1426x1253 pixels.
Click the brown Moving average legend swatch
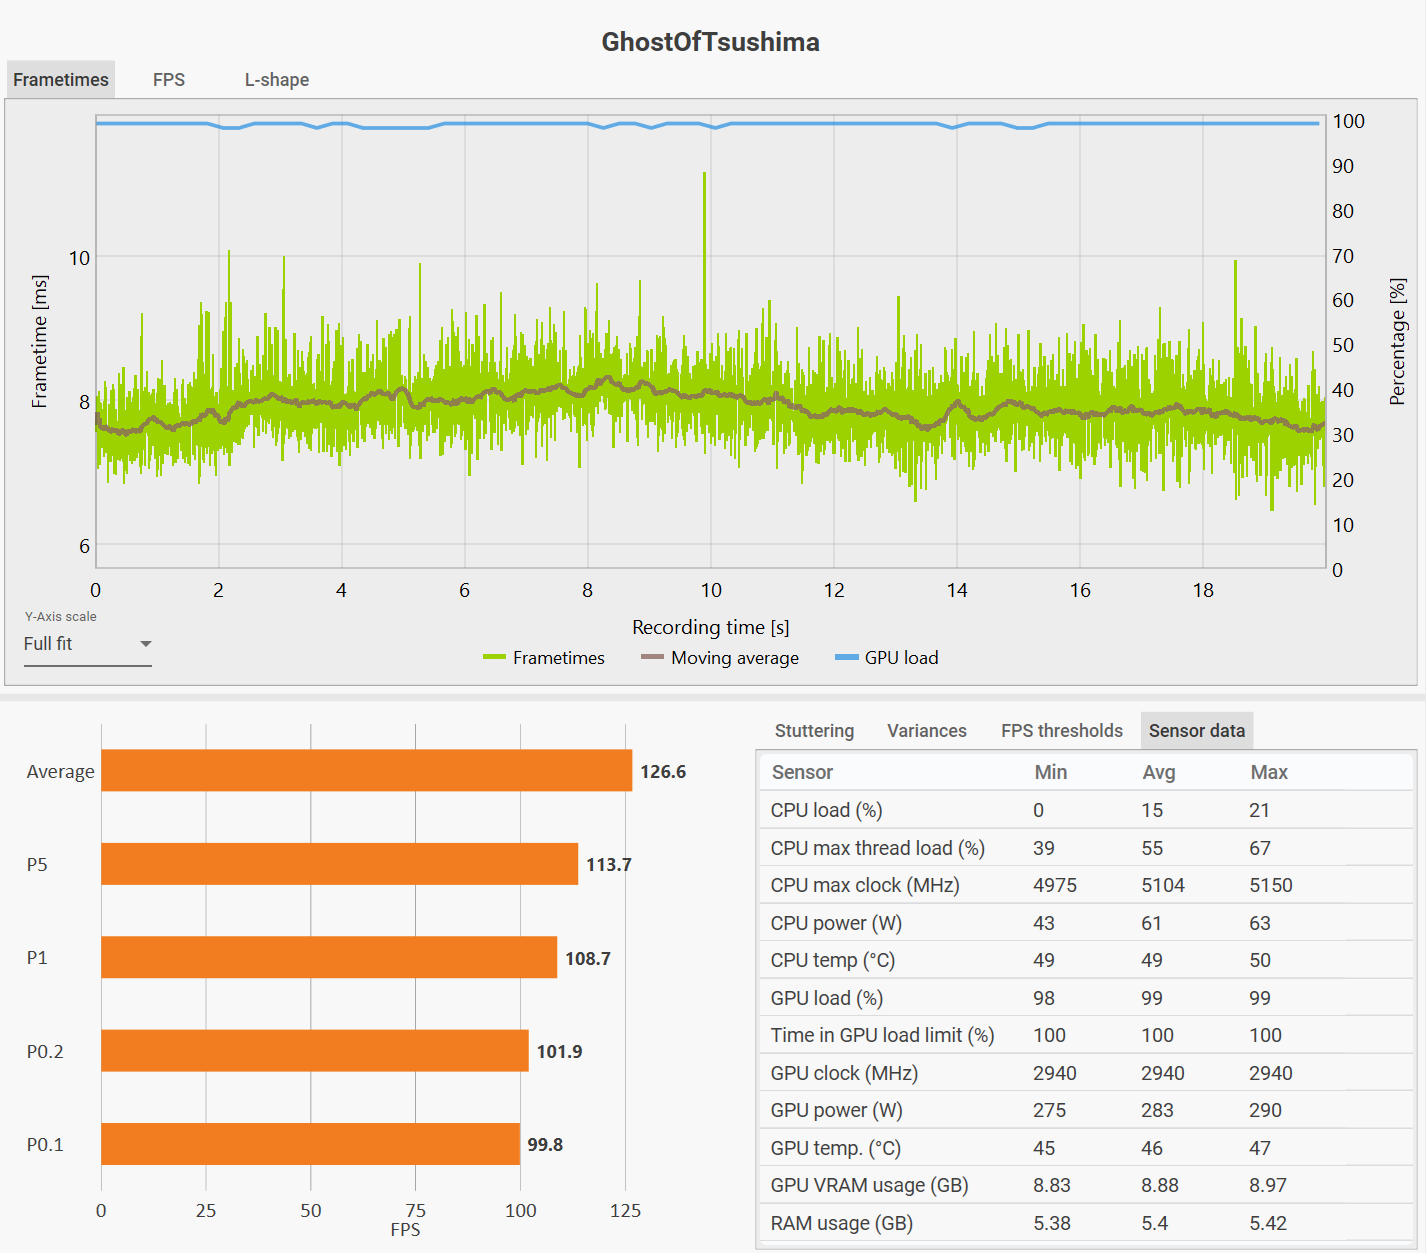[x=652, y=658]
